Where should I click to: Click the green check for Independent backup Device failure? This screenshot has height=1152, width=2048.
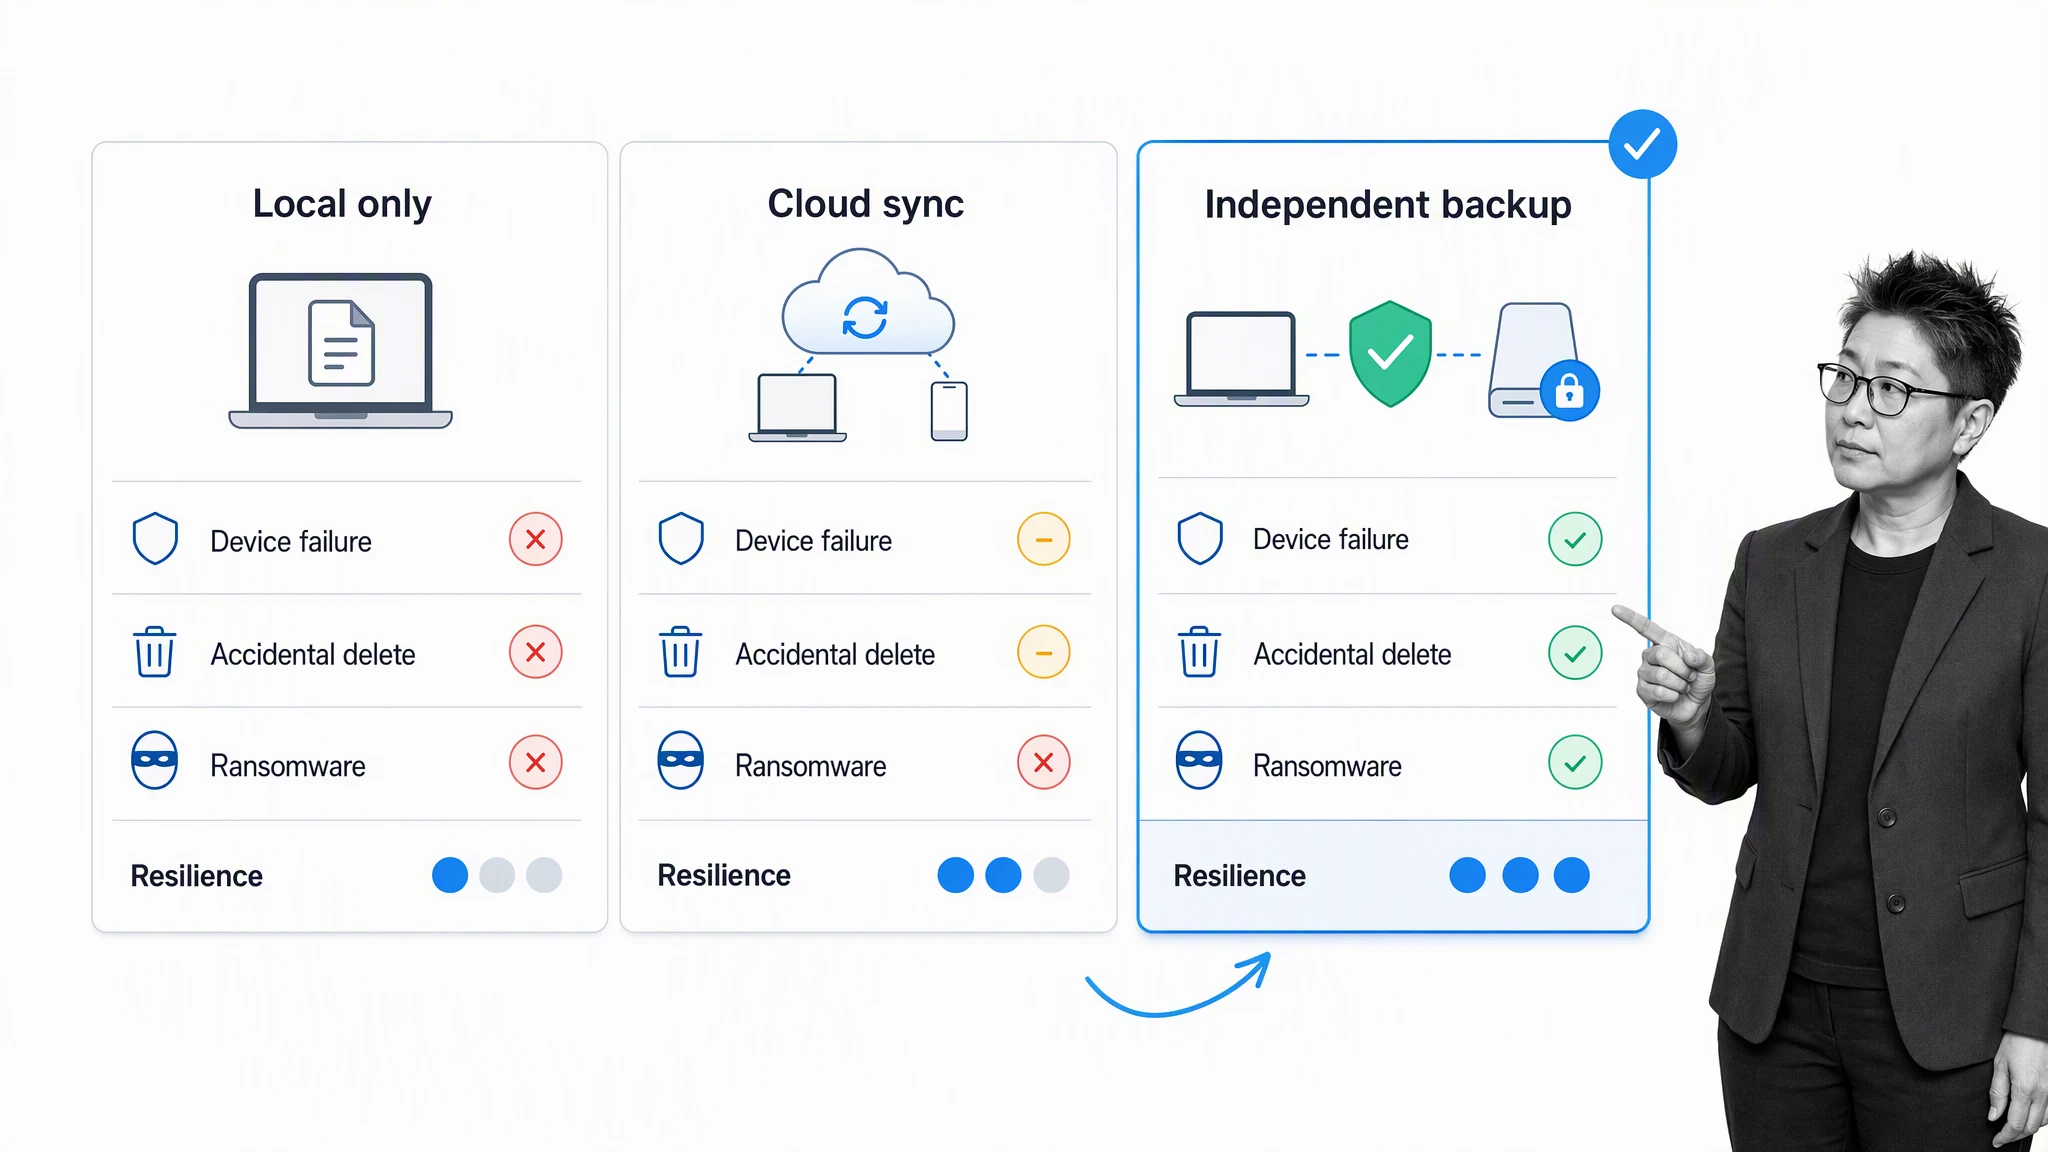1575,539
